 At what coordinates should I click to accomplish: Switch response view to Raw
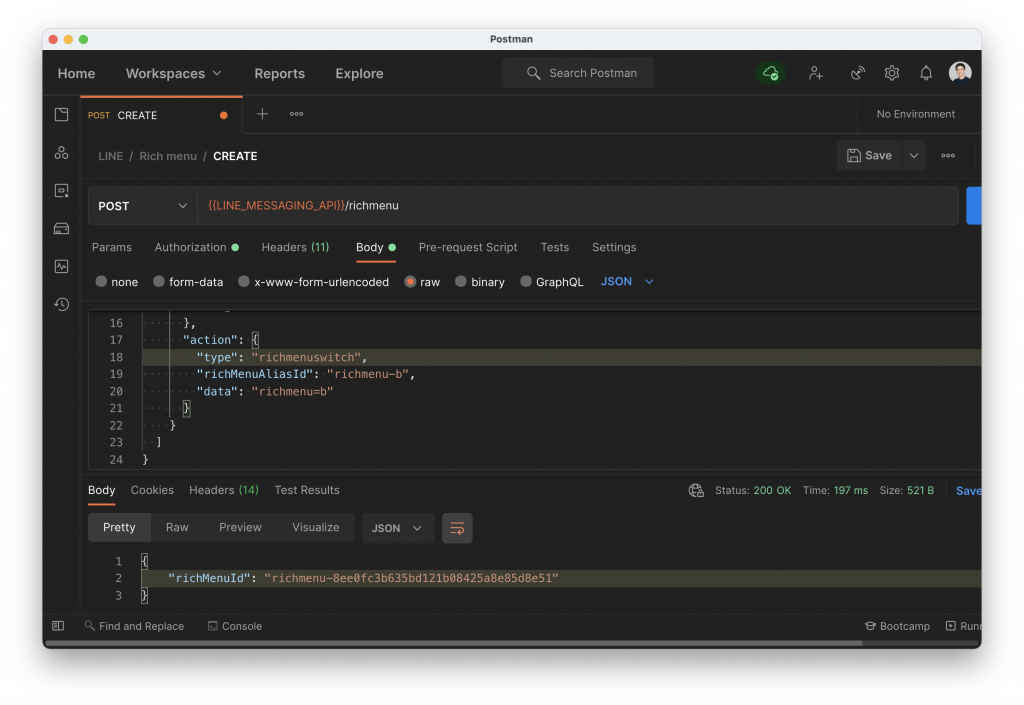point(177,527)
